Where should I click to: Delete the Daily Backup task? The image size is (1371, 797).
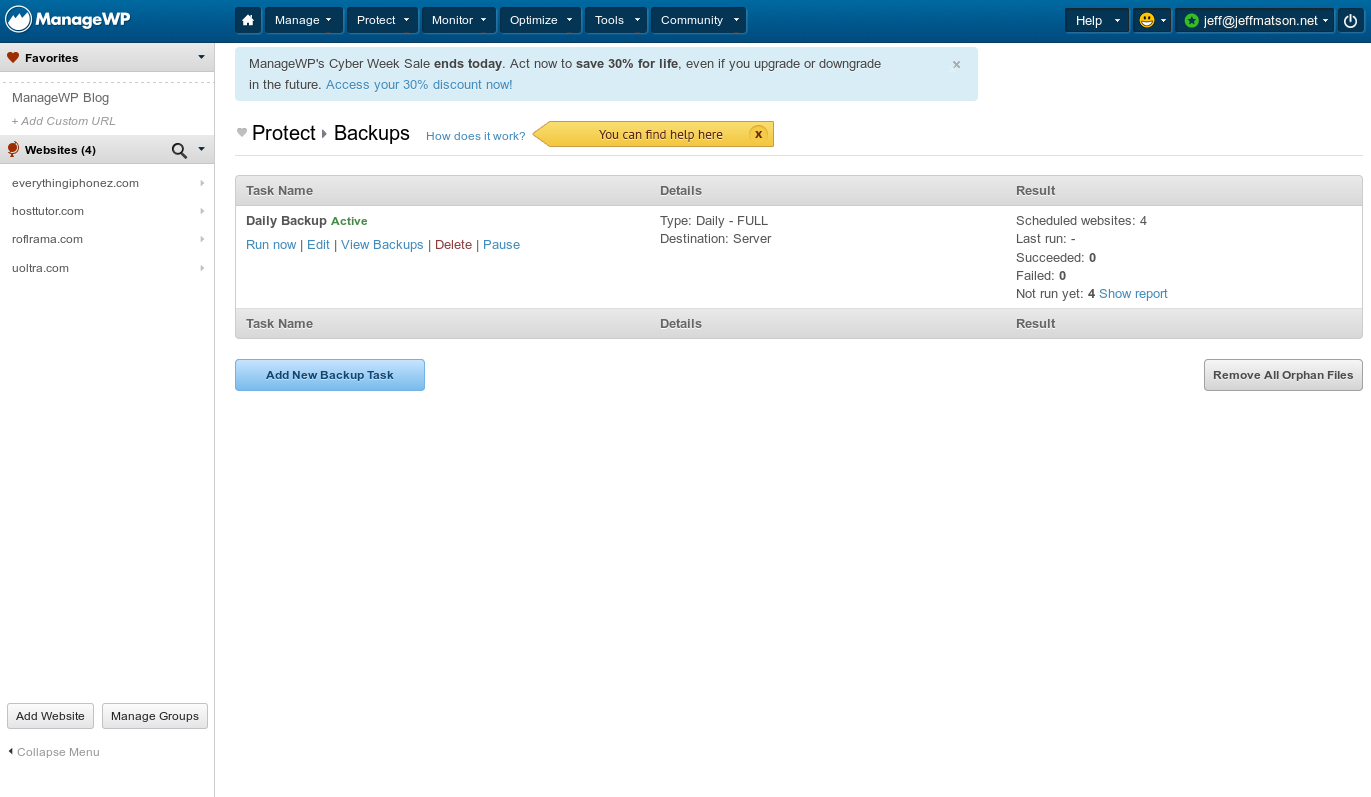click(453, 245)
